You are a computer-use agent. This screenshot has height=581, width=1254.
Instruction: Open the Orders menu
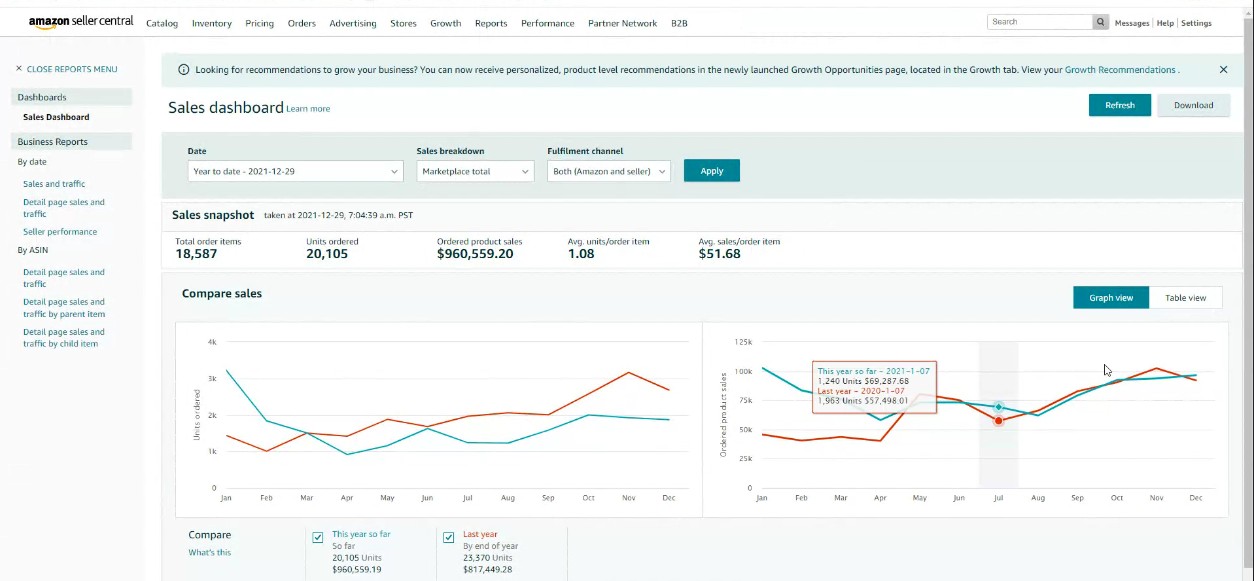click(x=302, y=23)
